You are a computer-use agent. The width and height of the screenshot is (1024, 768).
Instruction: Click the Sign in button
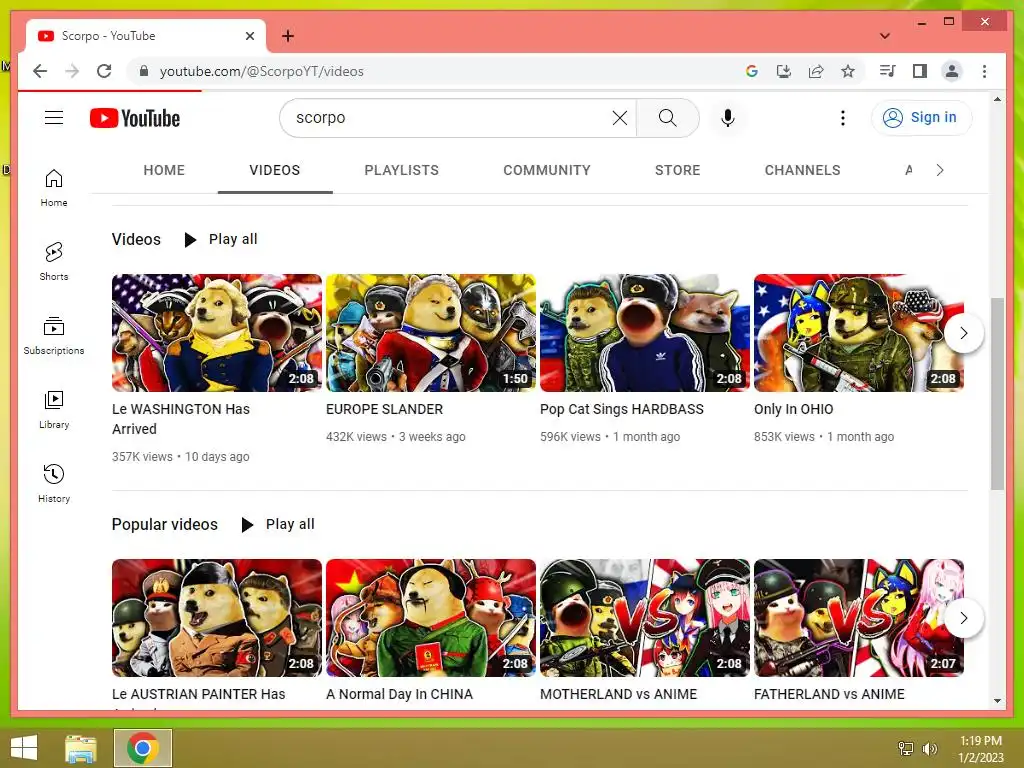tap(921, 118)
